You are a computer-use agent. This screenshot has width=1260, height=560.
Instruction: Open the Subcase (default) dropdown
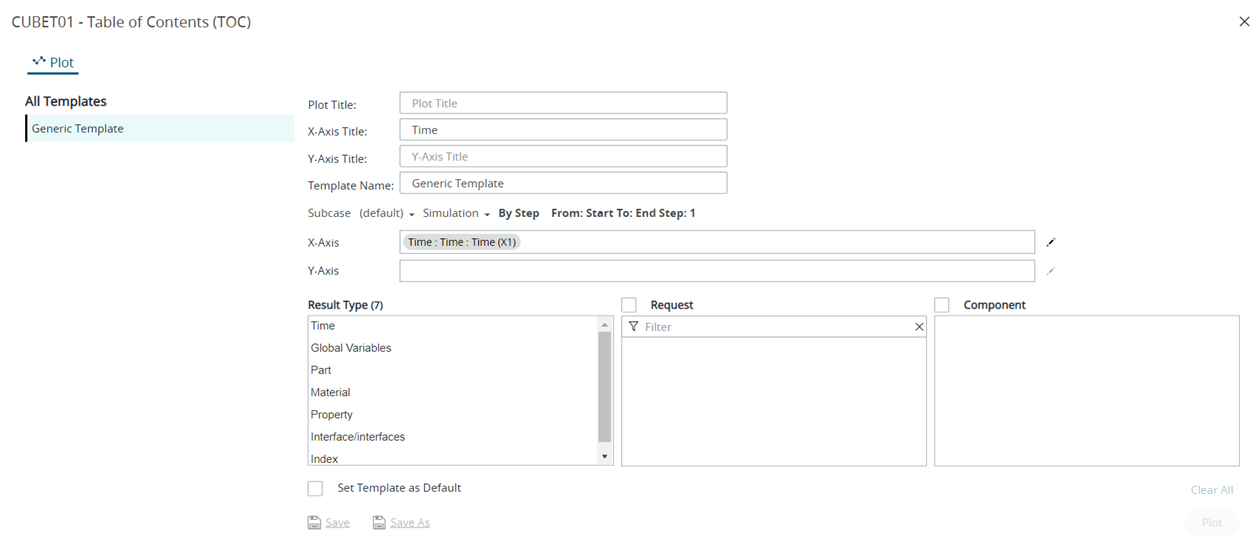pos(386,213)
